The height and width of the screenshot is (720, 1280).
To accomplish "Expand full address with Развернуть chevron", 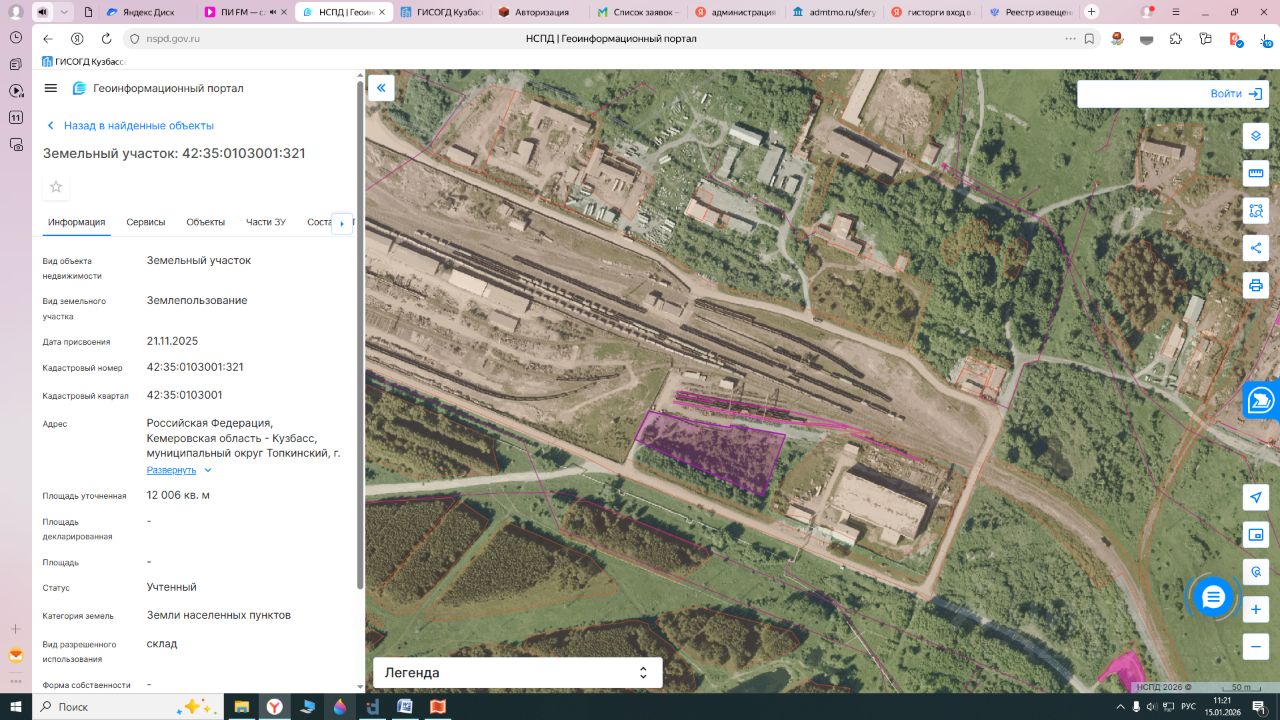I will (x=208, y=470).
